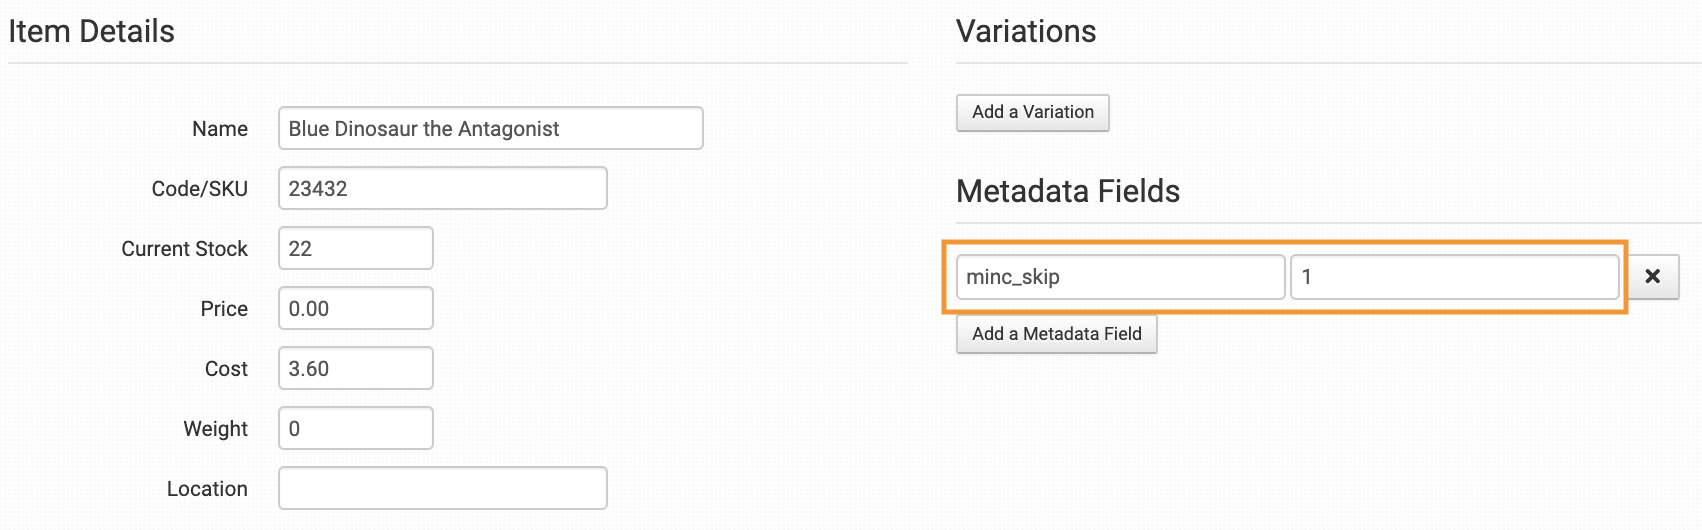Click the metadata value field containing 1
The height and width of the screenshot is (530, 1702).
1454,277
